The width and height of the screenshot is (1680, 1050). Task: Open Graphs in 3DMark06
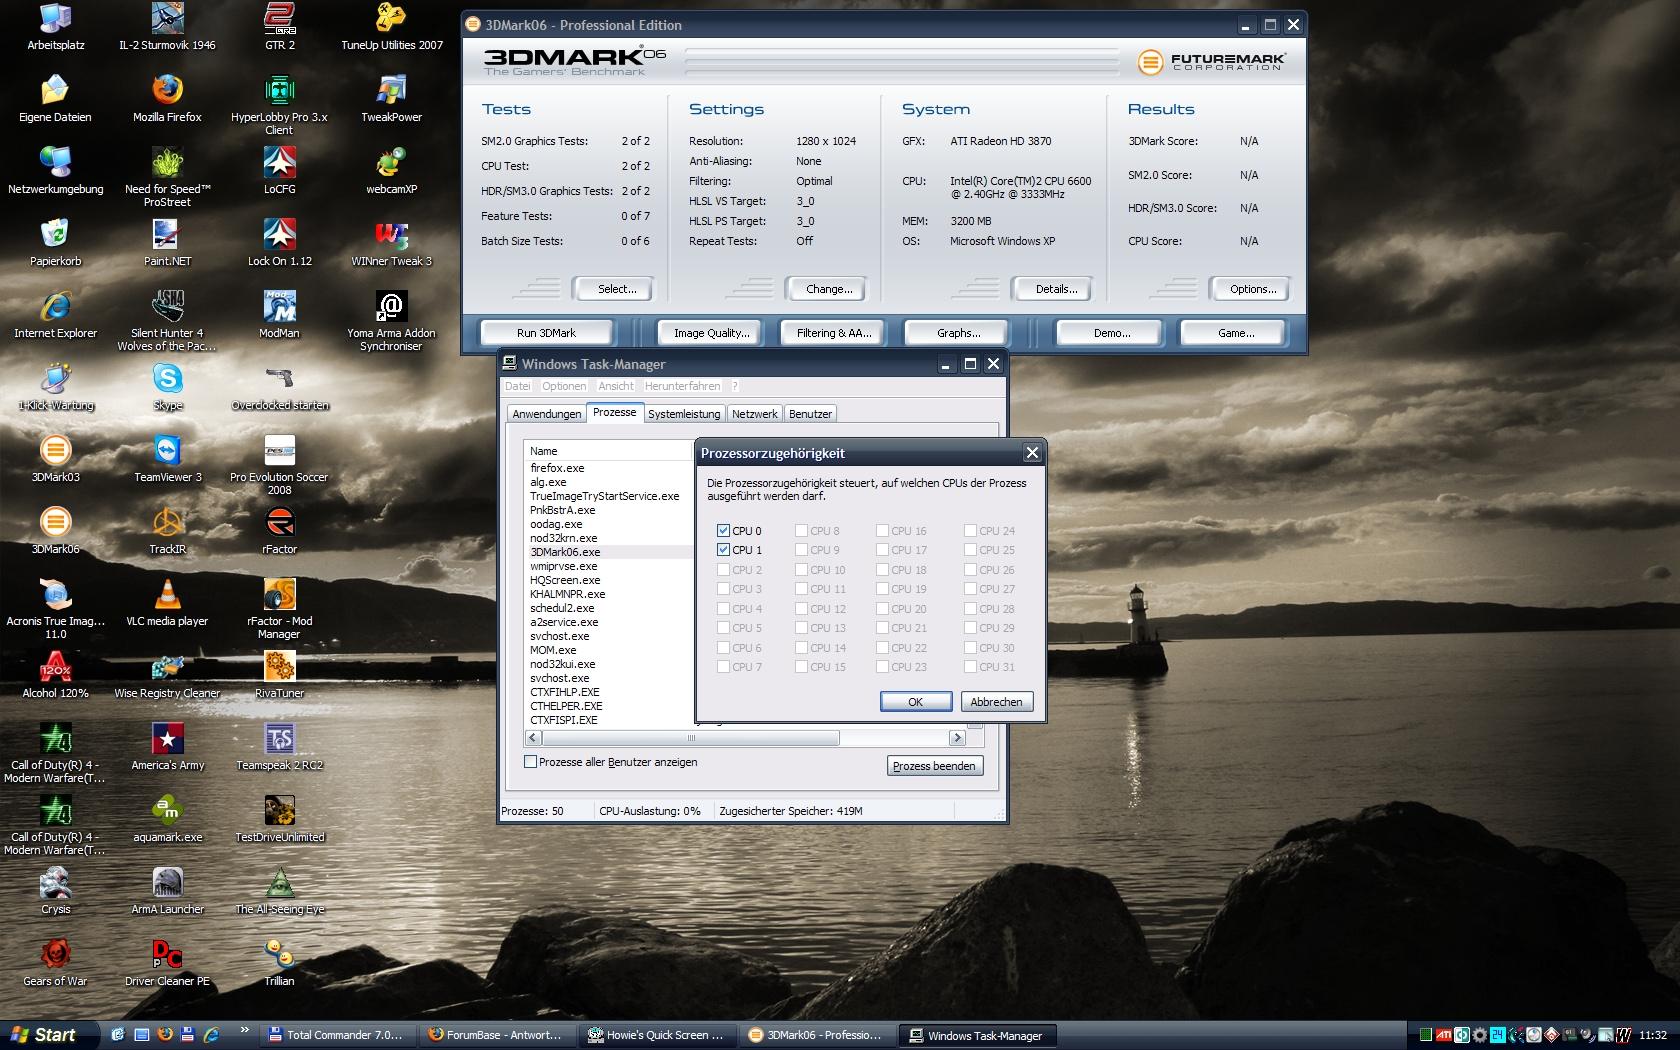click(x=958, y=333)
